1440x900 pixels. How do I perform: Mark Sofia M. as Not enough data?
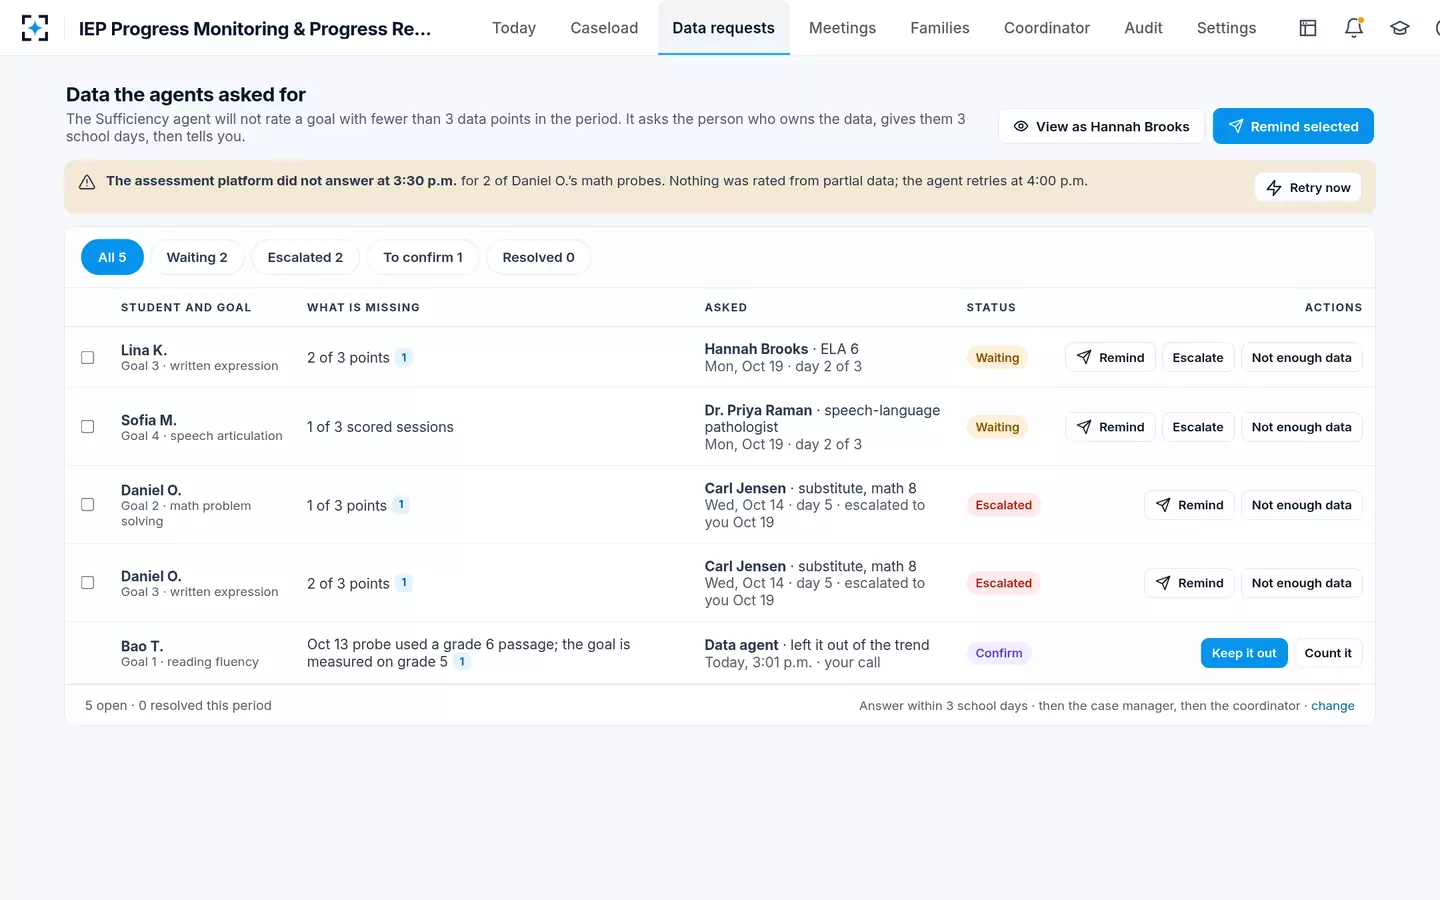pyautogui.click(x=1301, y=427)
